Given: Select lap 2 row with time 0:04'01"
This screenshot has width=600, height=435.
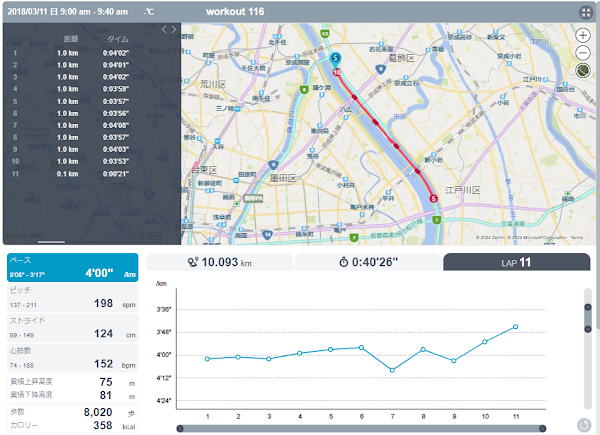Looking at the screenshot, I should pyautogui.click(x=92, y=65).
